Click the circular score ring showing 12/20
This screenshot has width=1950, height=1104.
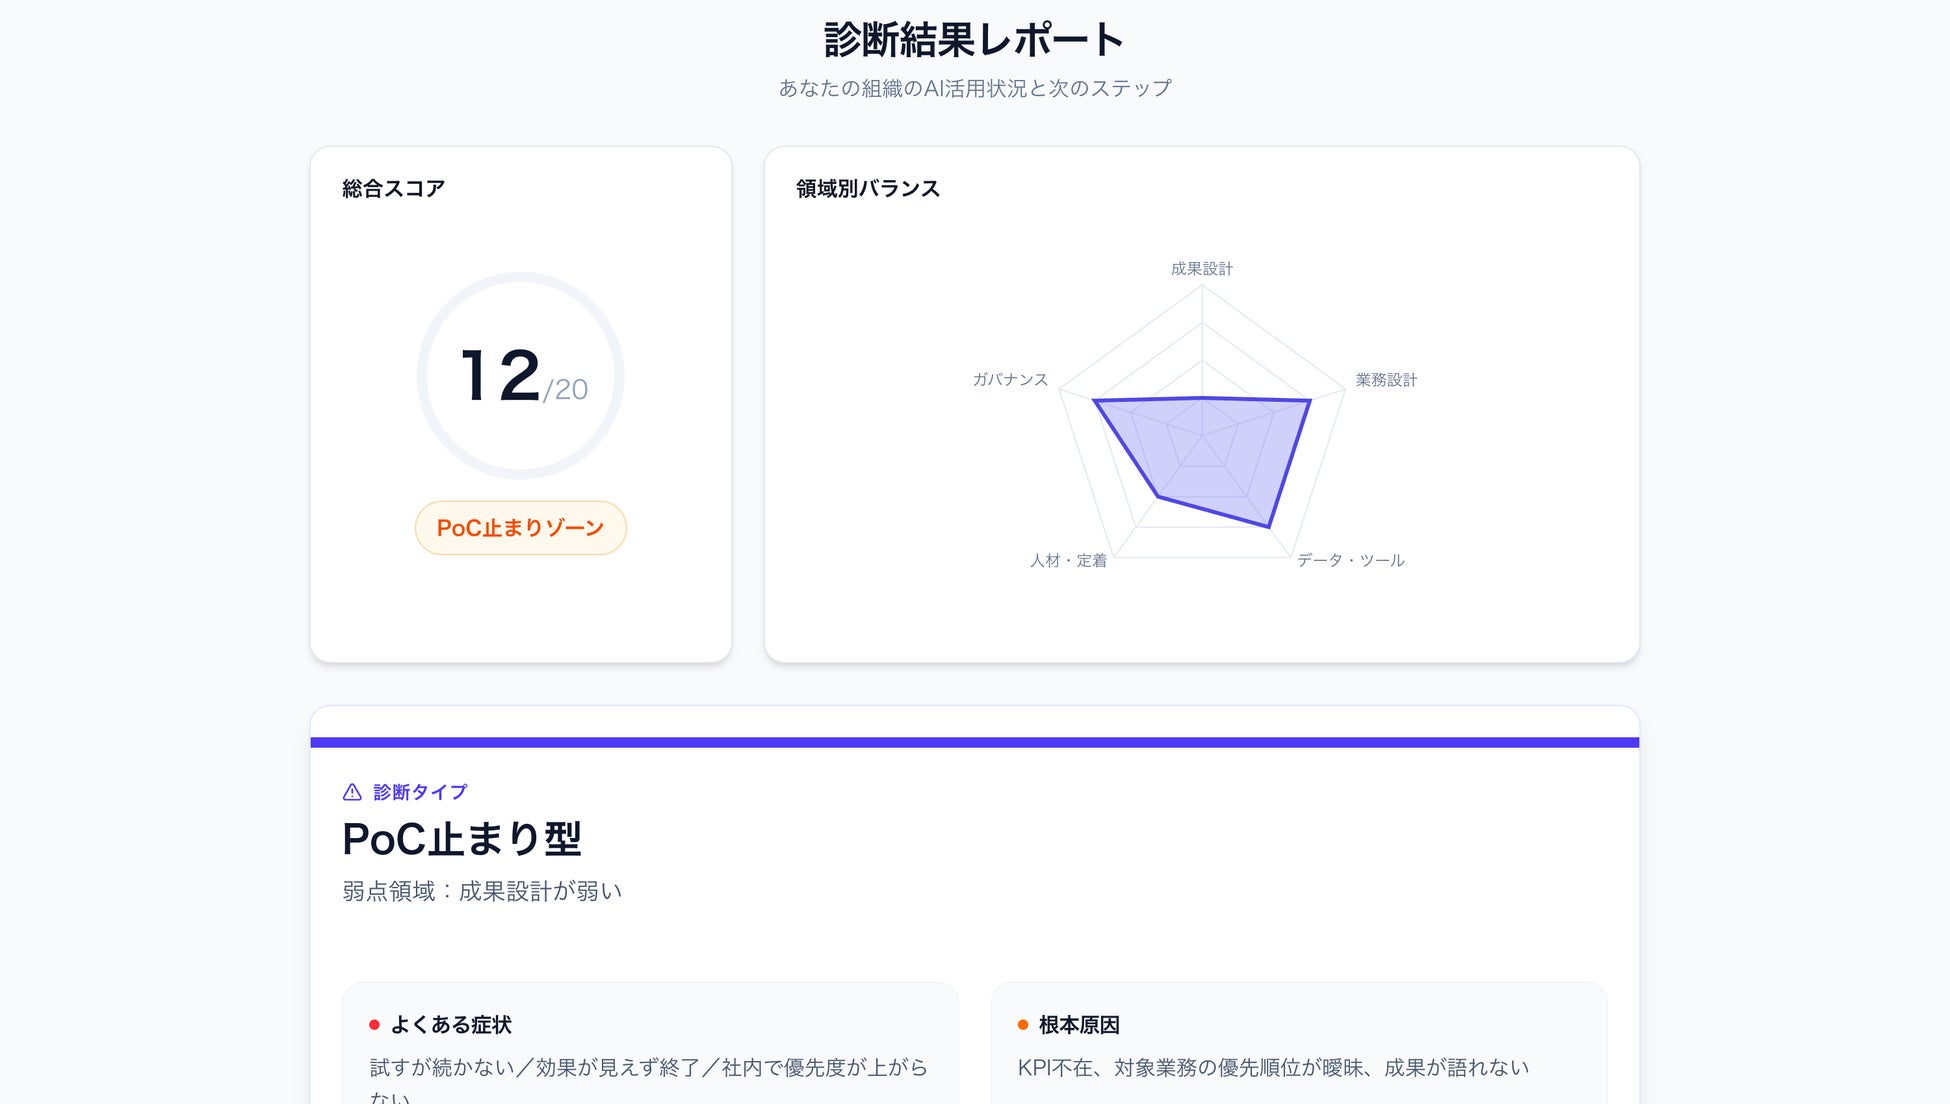point(520,376)
